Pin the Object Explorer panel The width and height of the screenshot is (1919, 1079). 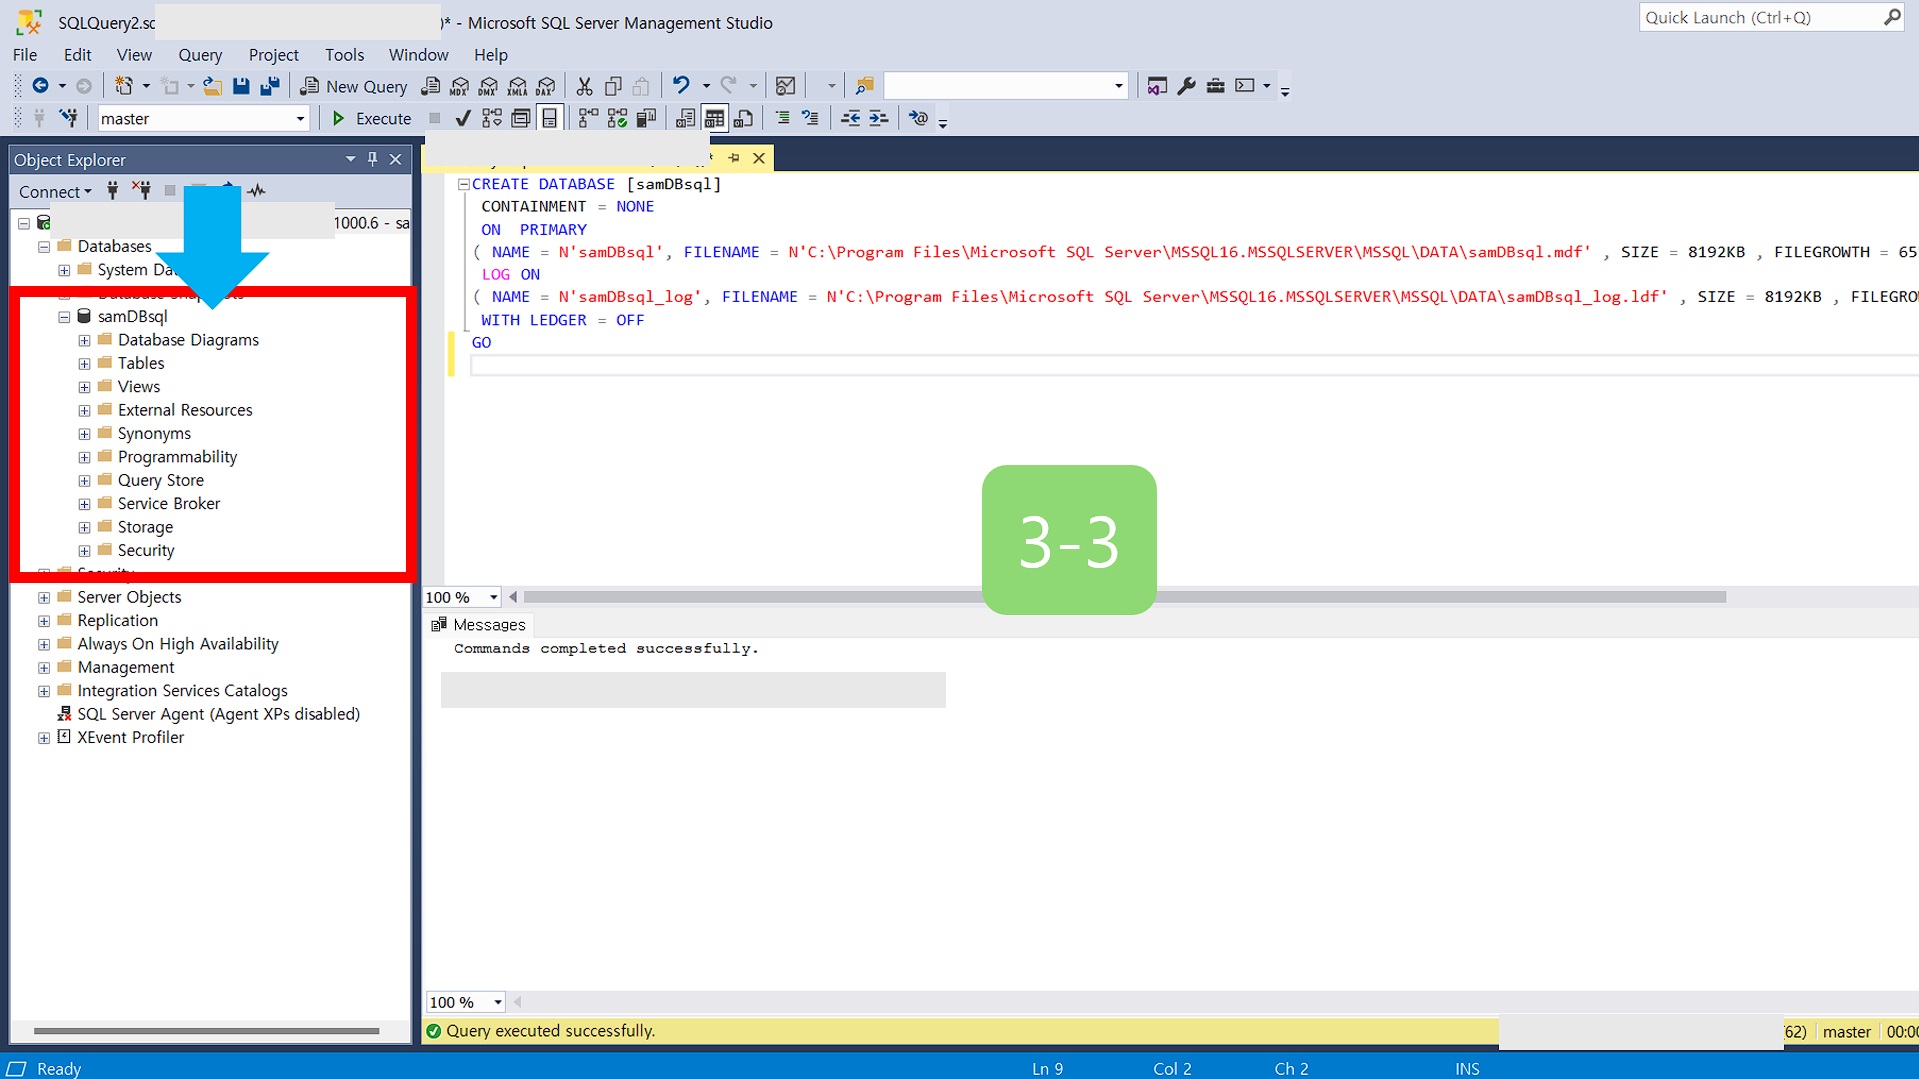tap(373, 159)
